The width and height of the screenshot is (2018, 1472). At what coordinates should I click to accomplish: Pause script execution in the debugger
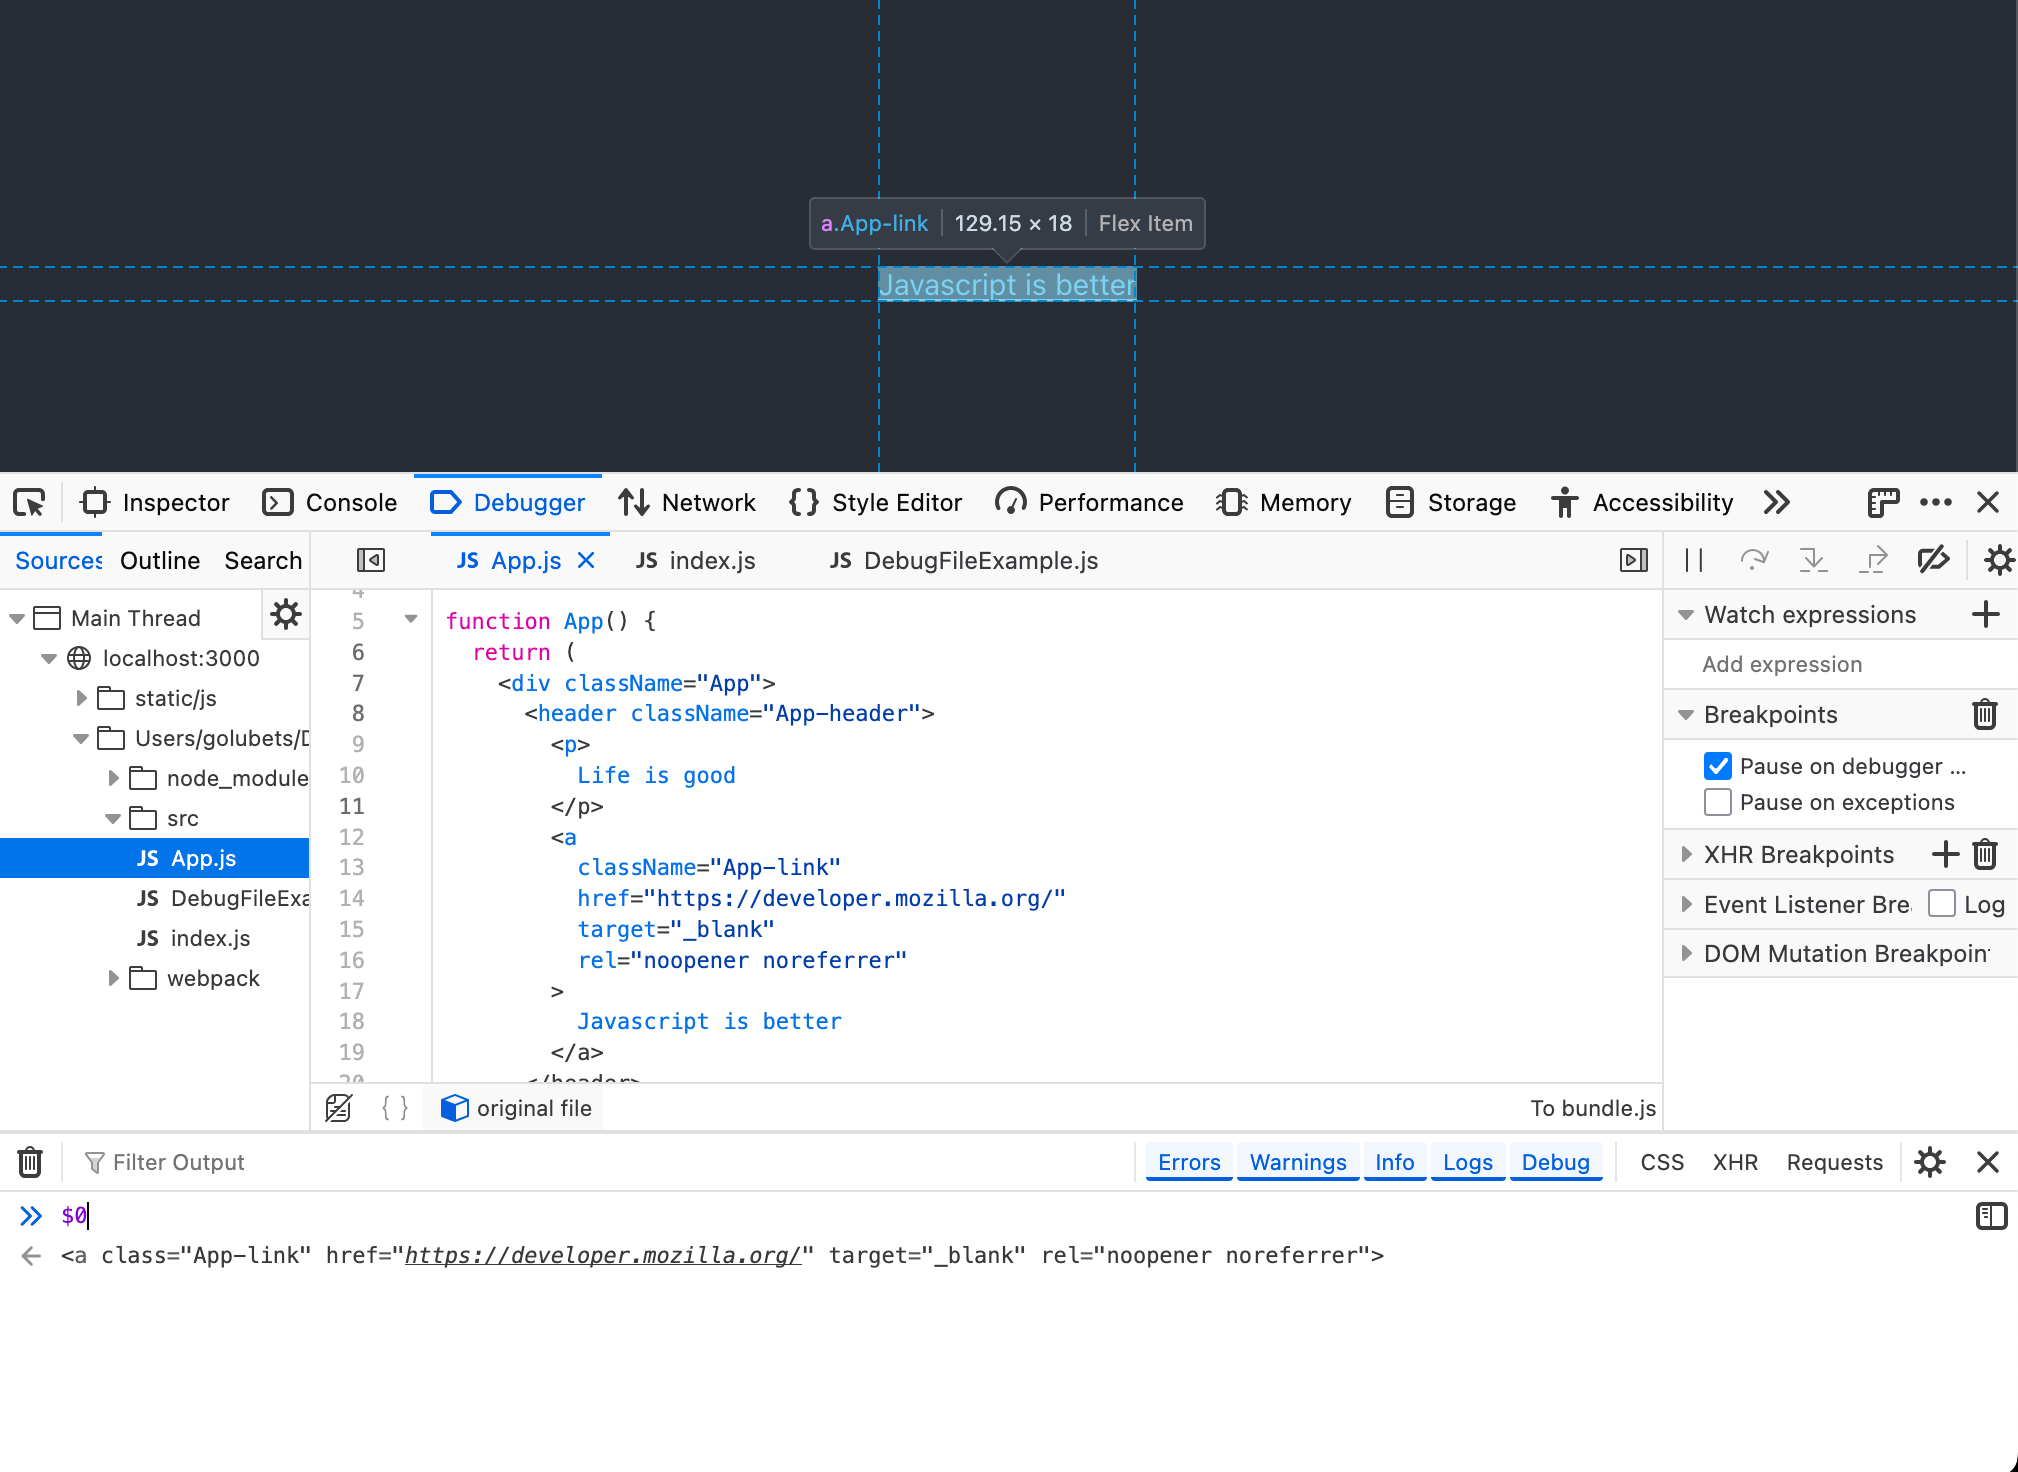[x=1694, y=560]
